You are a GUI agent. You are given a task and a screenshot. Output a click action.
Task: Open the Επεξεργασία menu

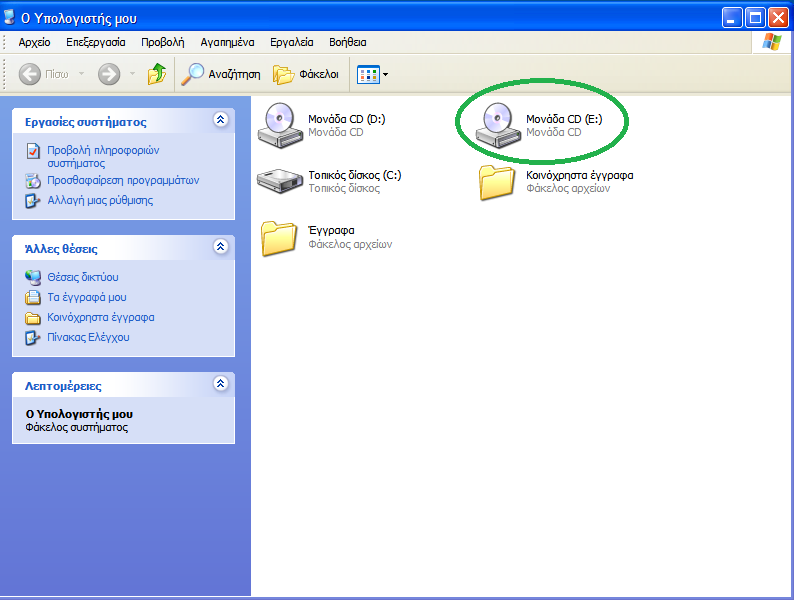click(x=96, y=43)
